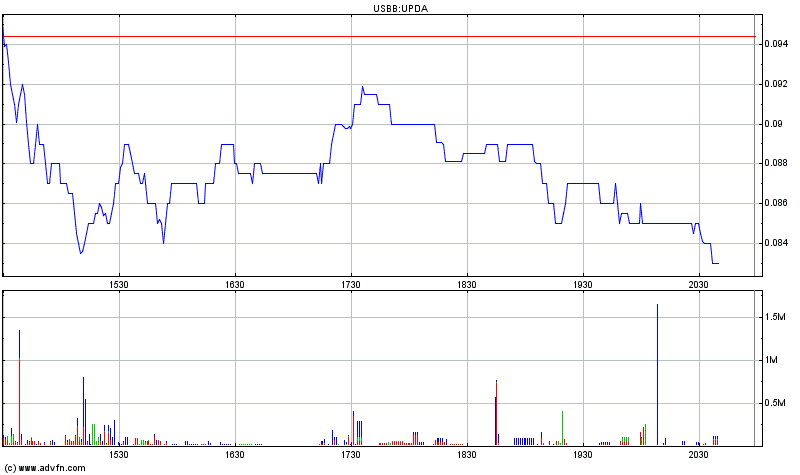Viewport: 800px width, 475px height.
Task: Click the 0.09 price axis label
Action: (x=773, y=124)
